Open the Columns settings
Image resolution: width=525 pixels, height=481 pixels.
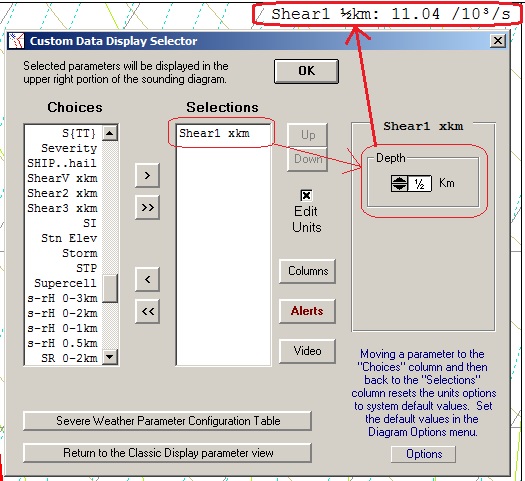coord(307,271)
